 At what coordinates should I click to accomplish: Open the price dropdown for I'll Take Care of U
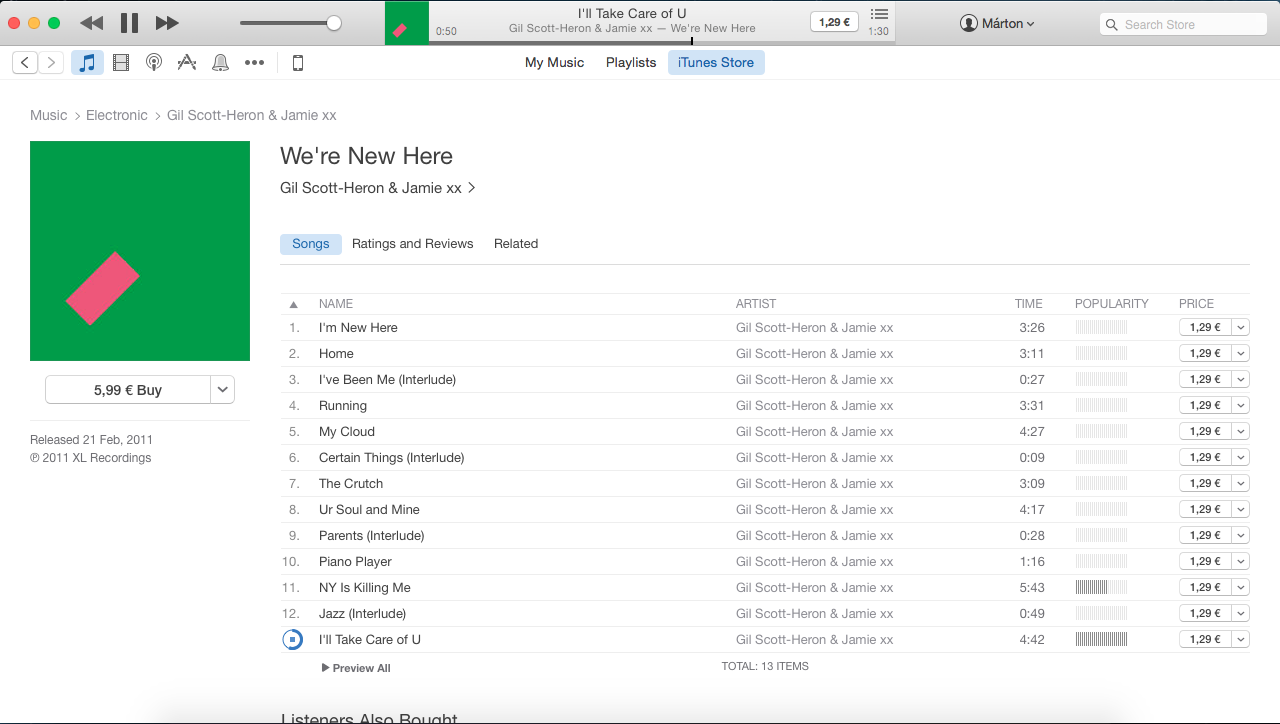pyautogui.click(x=1241, y=639)
